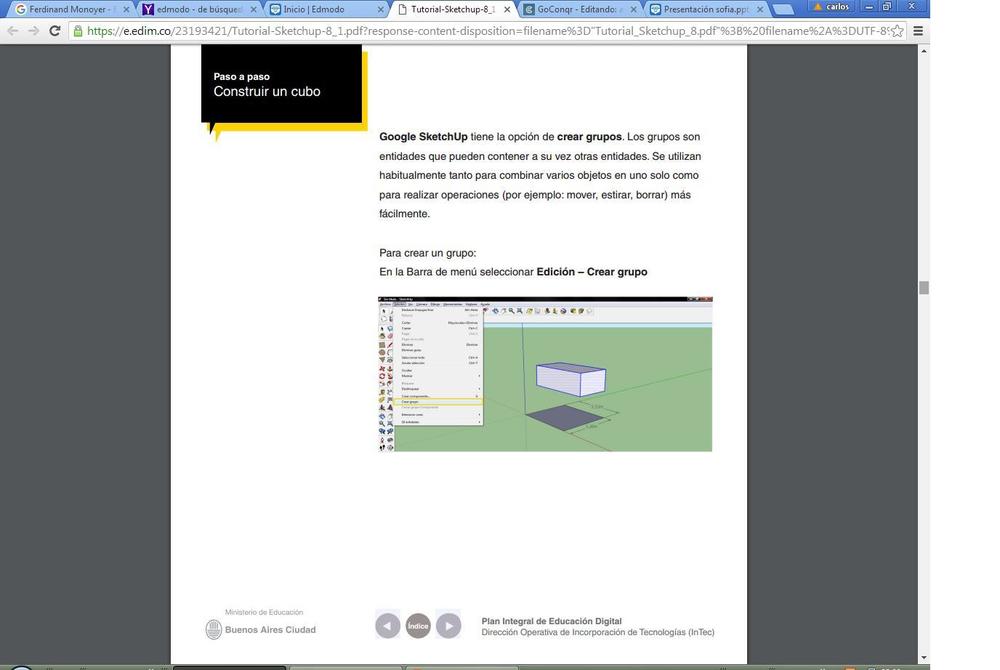This screenshot has height=670, width=1000.
Task: Click the 'Paso a paso' label
Action: click(x=242, y=76)
